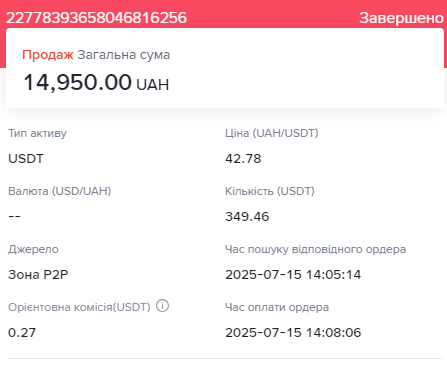Click the Час пошуку відповідного ордера label

(x=315, y=249)
